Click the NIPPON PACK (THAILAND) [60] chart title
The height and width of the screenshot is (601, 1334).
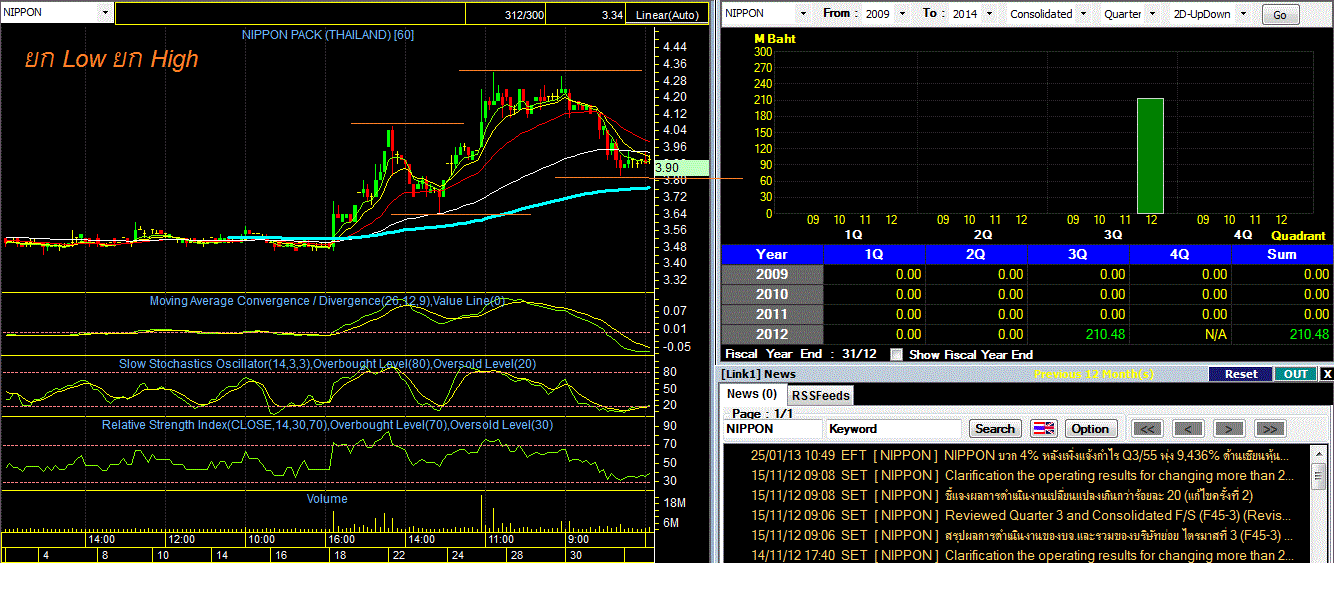[x=328, y=35]
